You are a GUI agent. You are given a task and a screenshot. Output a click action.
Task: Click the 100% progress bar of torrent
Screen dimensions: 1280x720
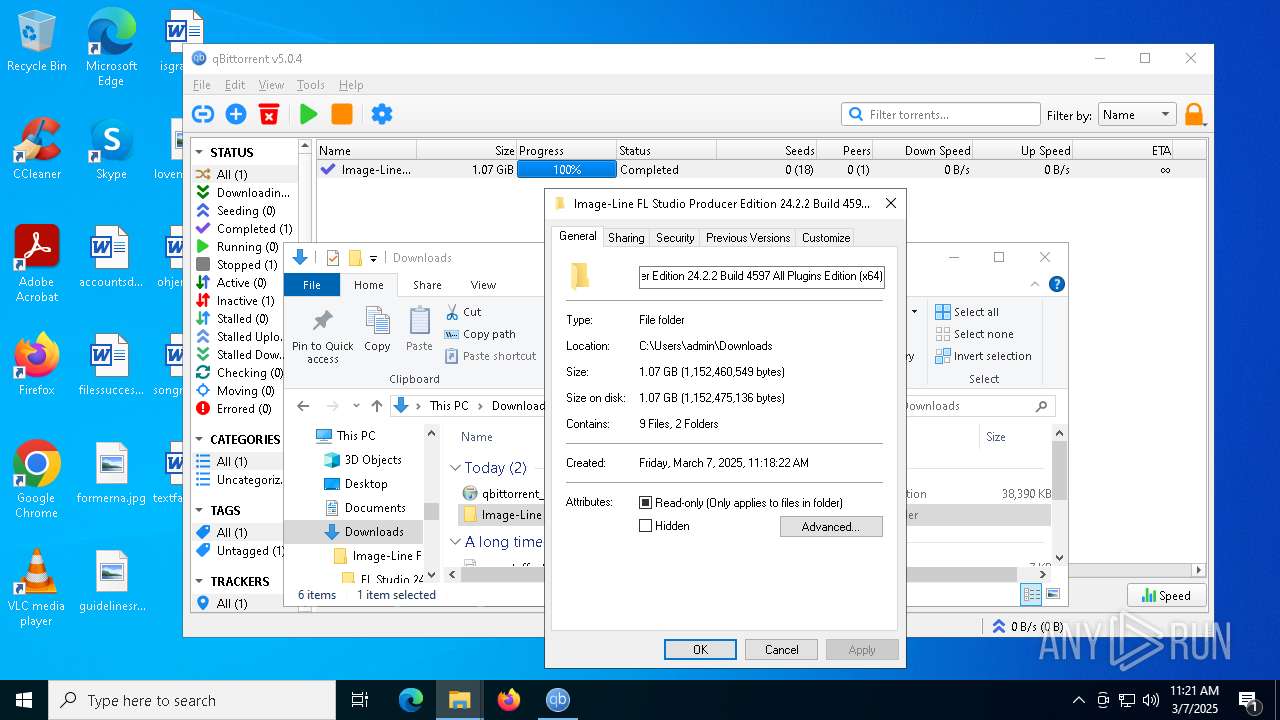pyautogui.click(x=566, y=170)
